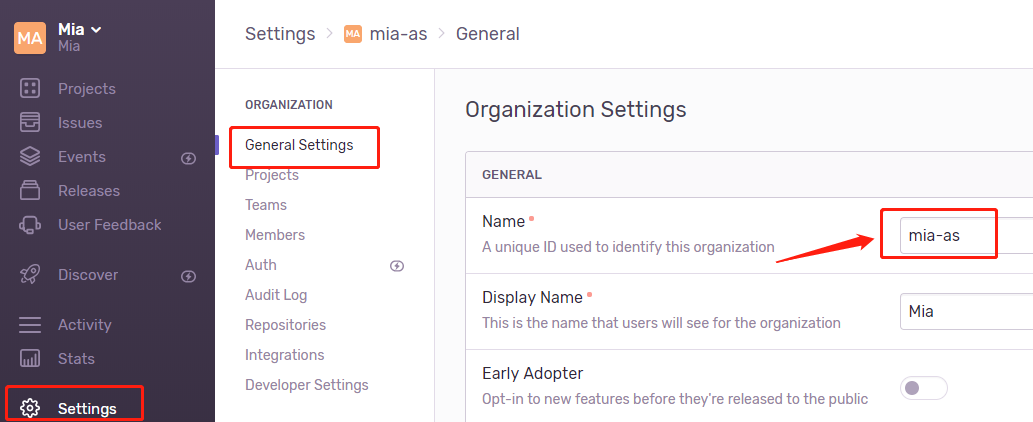Go to Members settings page
1033x422 pixels.
275,235
